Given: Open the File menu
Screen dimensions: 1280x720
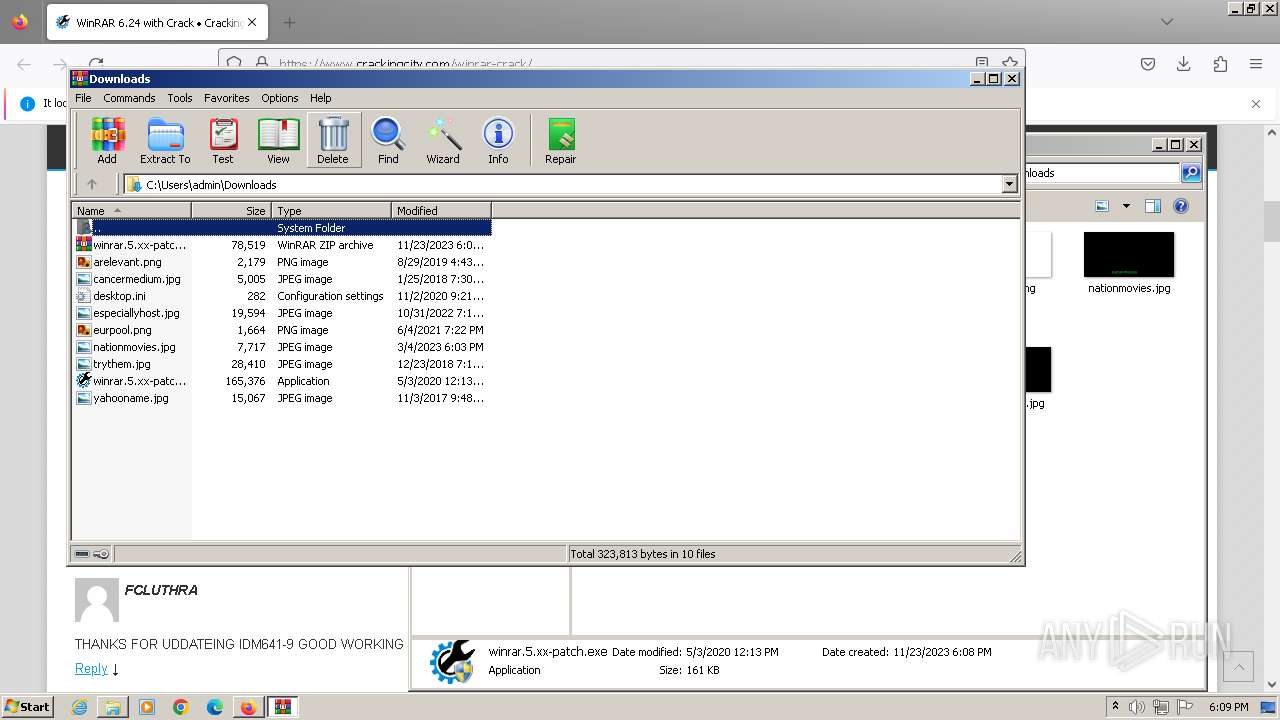Looking at the screenshot, I should 83,98.
